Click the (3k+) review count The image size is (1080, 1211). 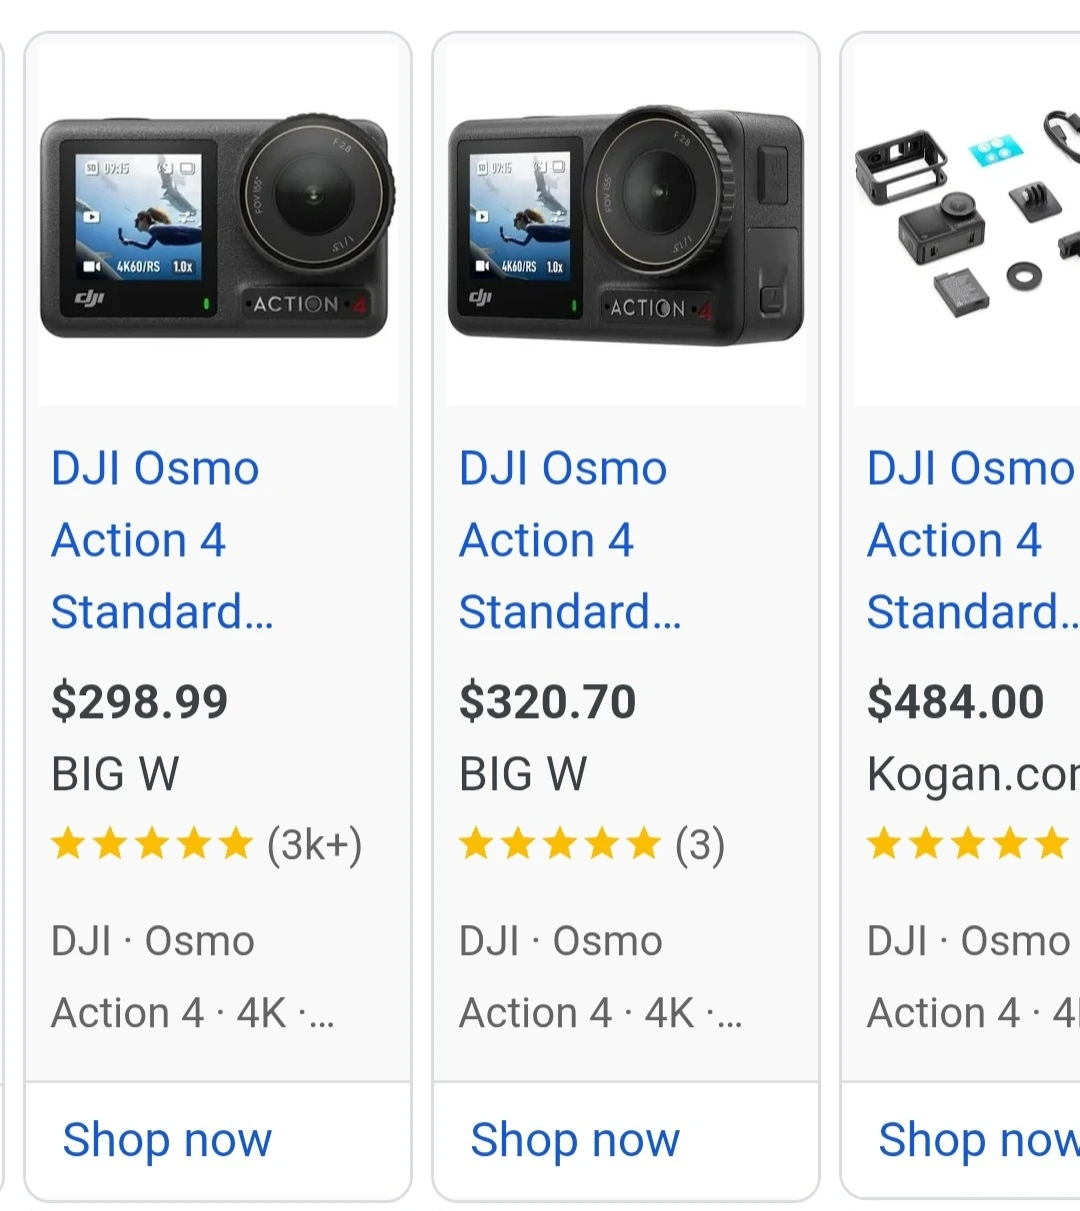point(314,845)
